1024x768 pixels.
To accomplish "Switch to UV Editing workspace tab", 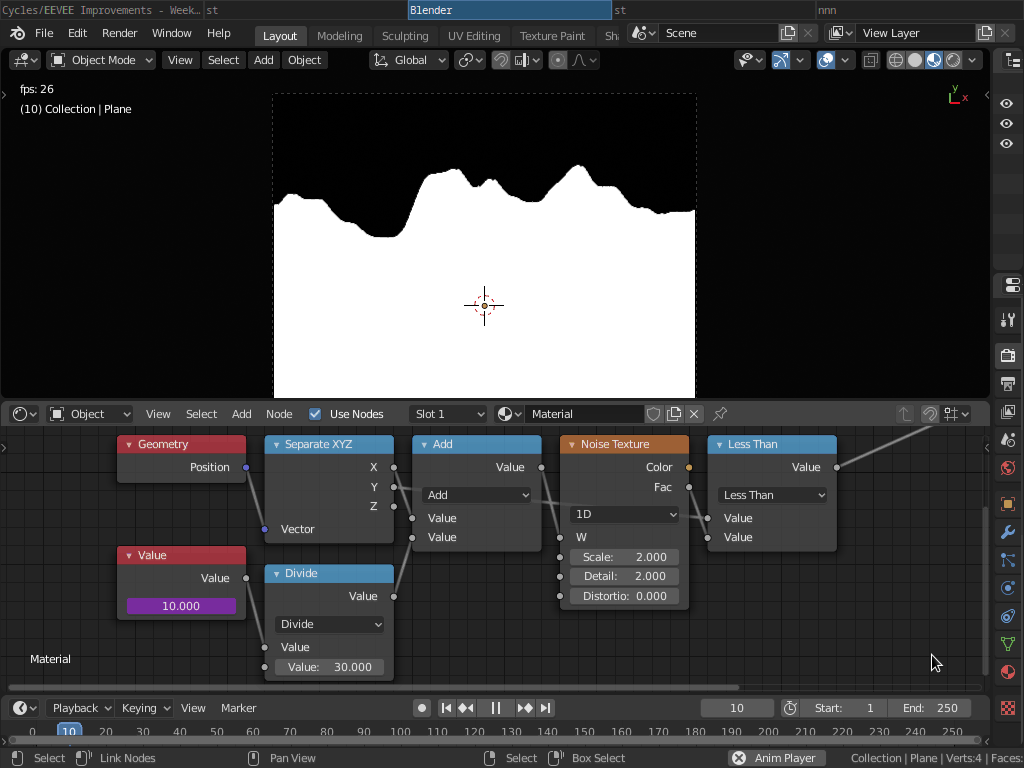I will tap(474, 36).
